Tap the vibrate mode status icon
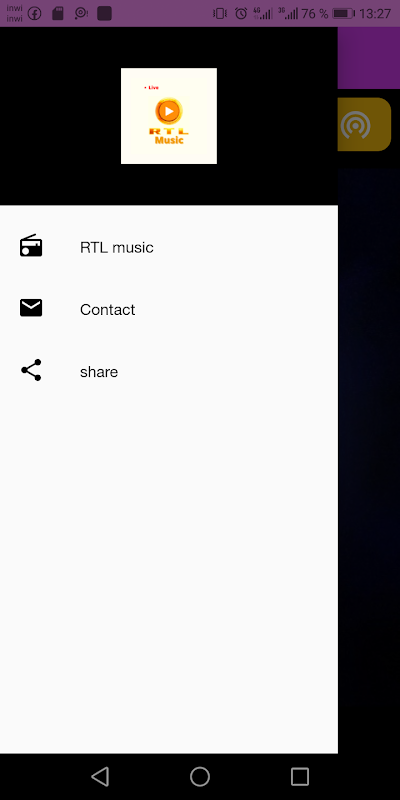This screenshot has height=800, width=400. 220,13
